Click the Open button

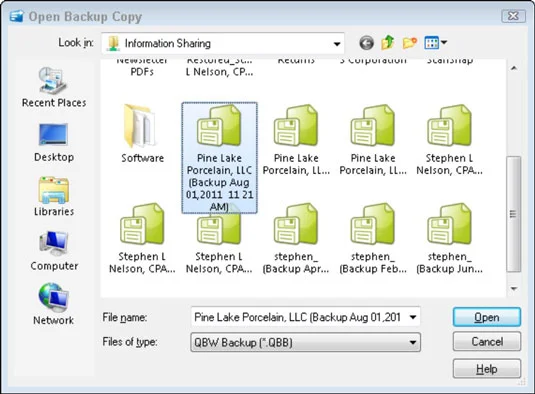point(487,317)
